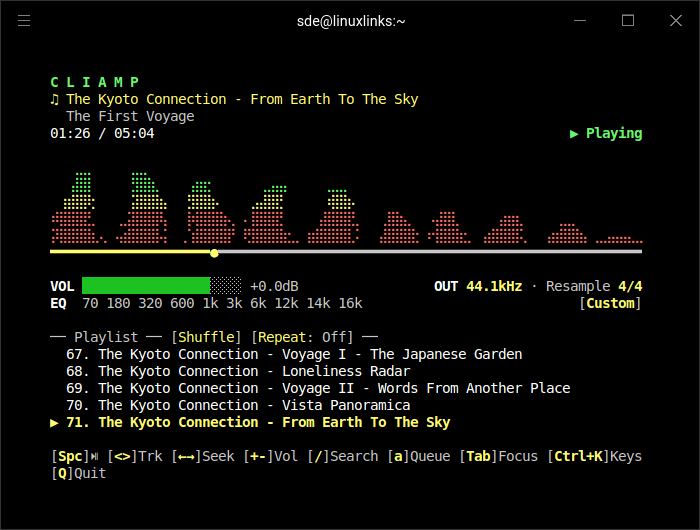Select track 70 Vista Panoramica

pyautogui.click(x=238, y=405)
